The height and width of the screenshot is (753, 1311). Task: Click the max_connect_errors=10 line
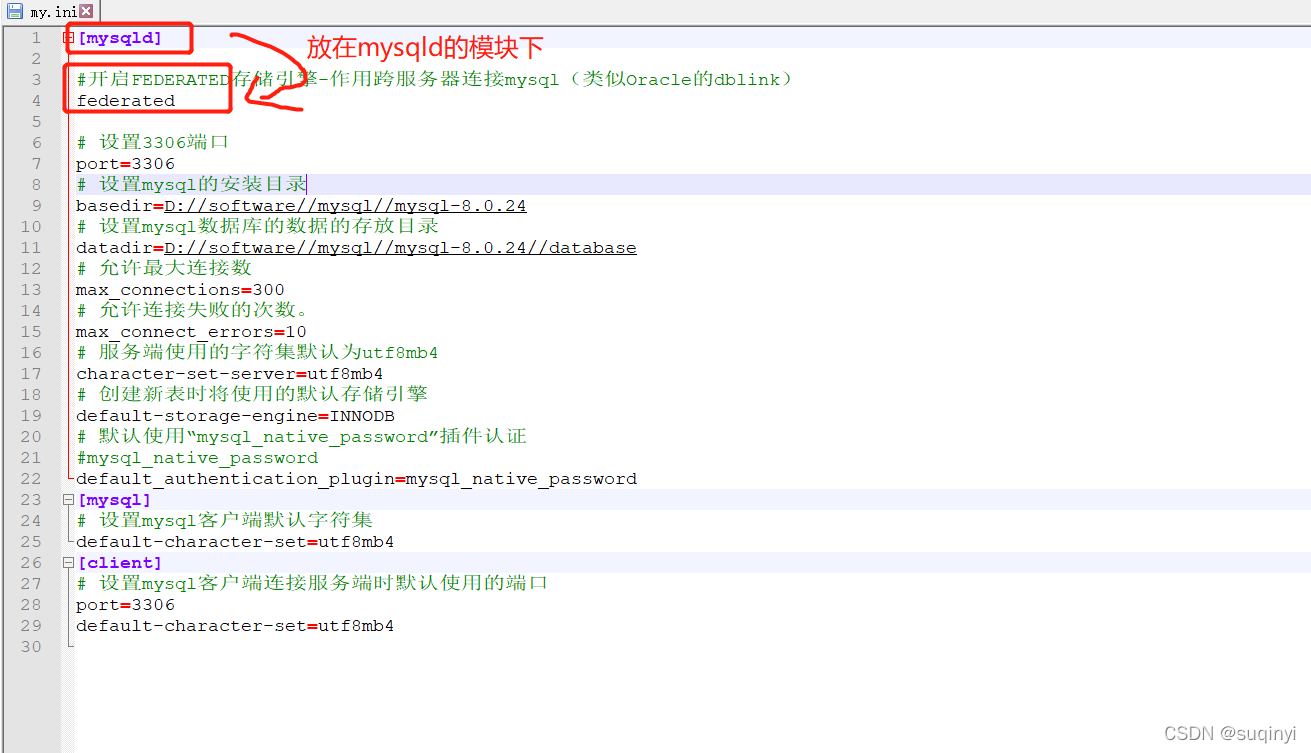point(191,332)
